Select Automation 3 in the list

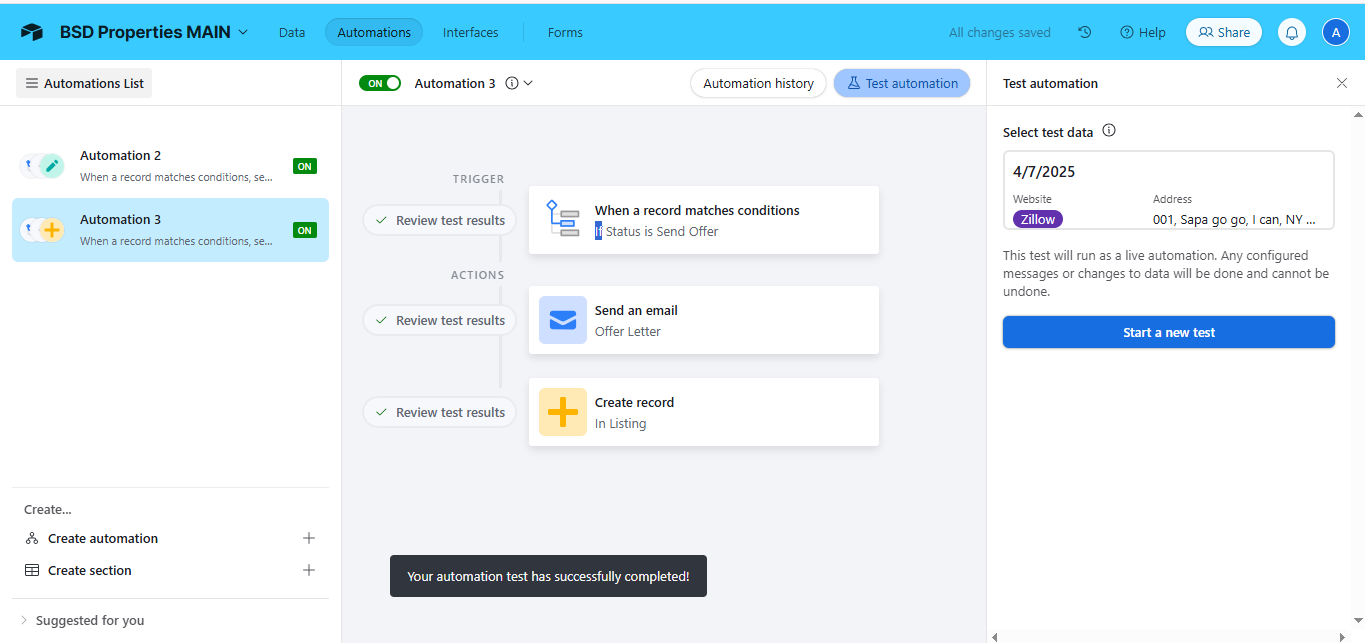(x=170, y=230)
